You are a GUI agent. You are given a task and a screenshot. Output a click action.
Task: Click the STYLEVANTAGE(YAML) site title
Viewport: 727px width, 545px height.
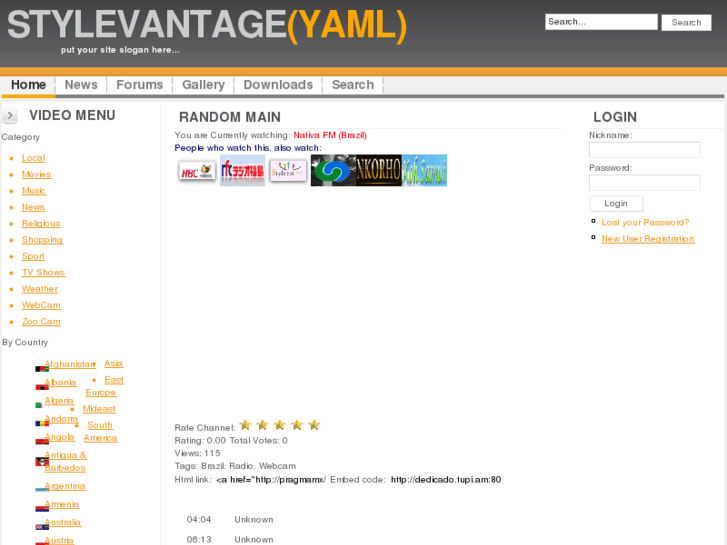(207, 25)
